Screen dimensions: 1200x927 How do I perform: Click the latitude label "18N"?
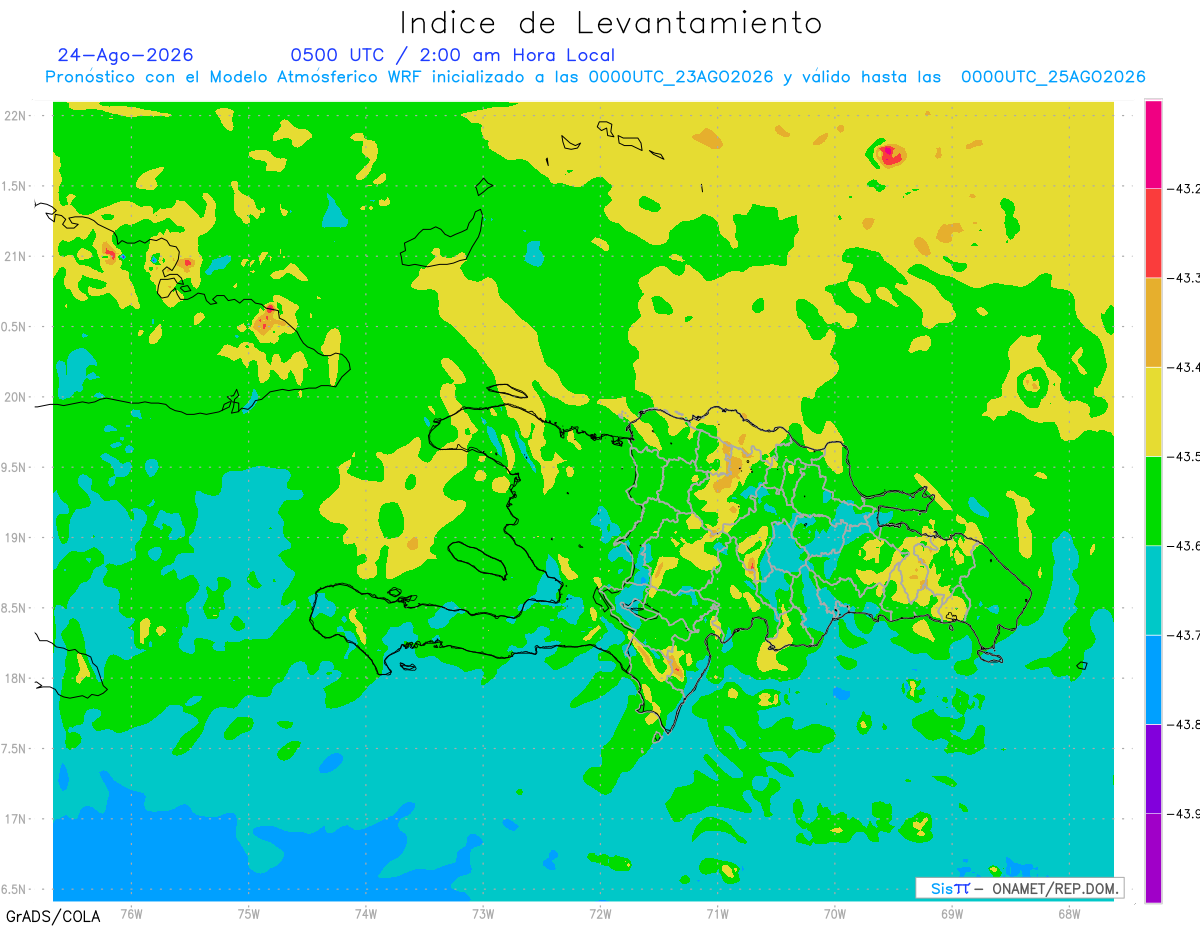[17, 678]
